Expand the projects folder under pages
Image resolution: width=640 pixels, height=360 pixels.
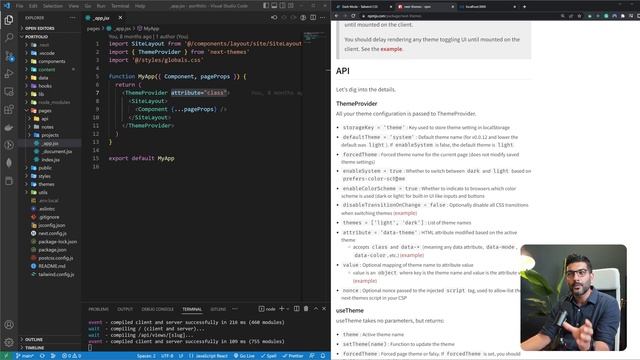coord(50,135)
